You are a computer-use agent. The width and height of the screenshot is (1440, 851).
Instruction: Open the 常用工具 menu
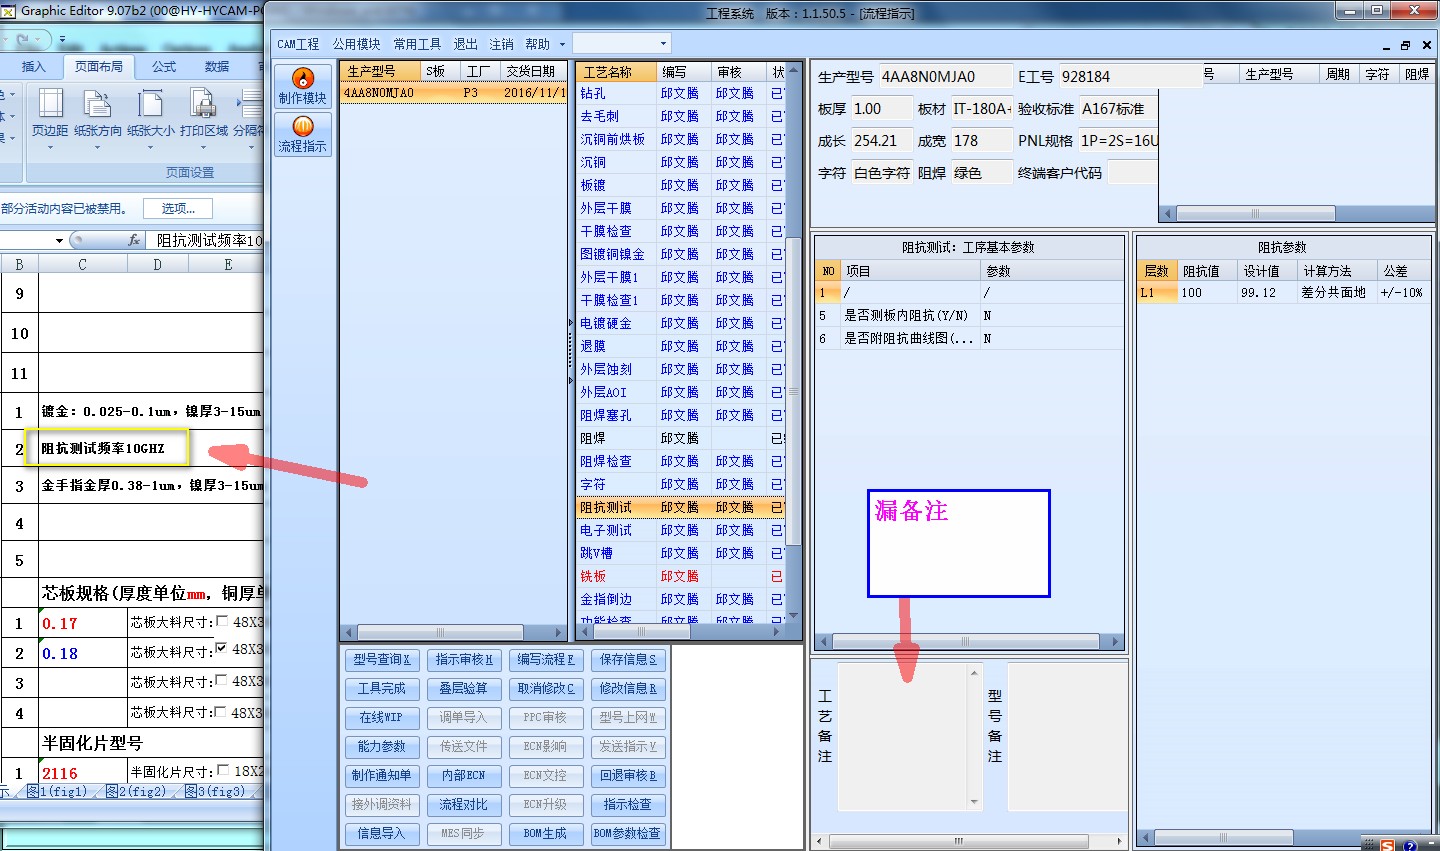(417, 44)
